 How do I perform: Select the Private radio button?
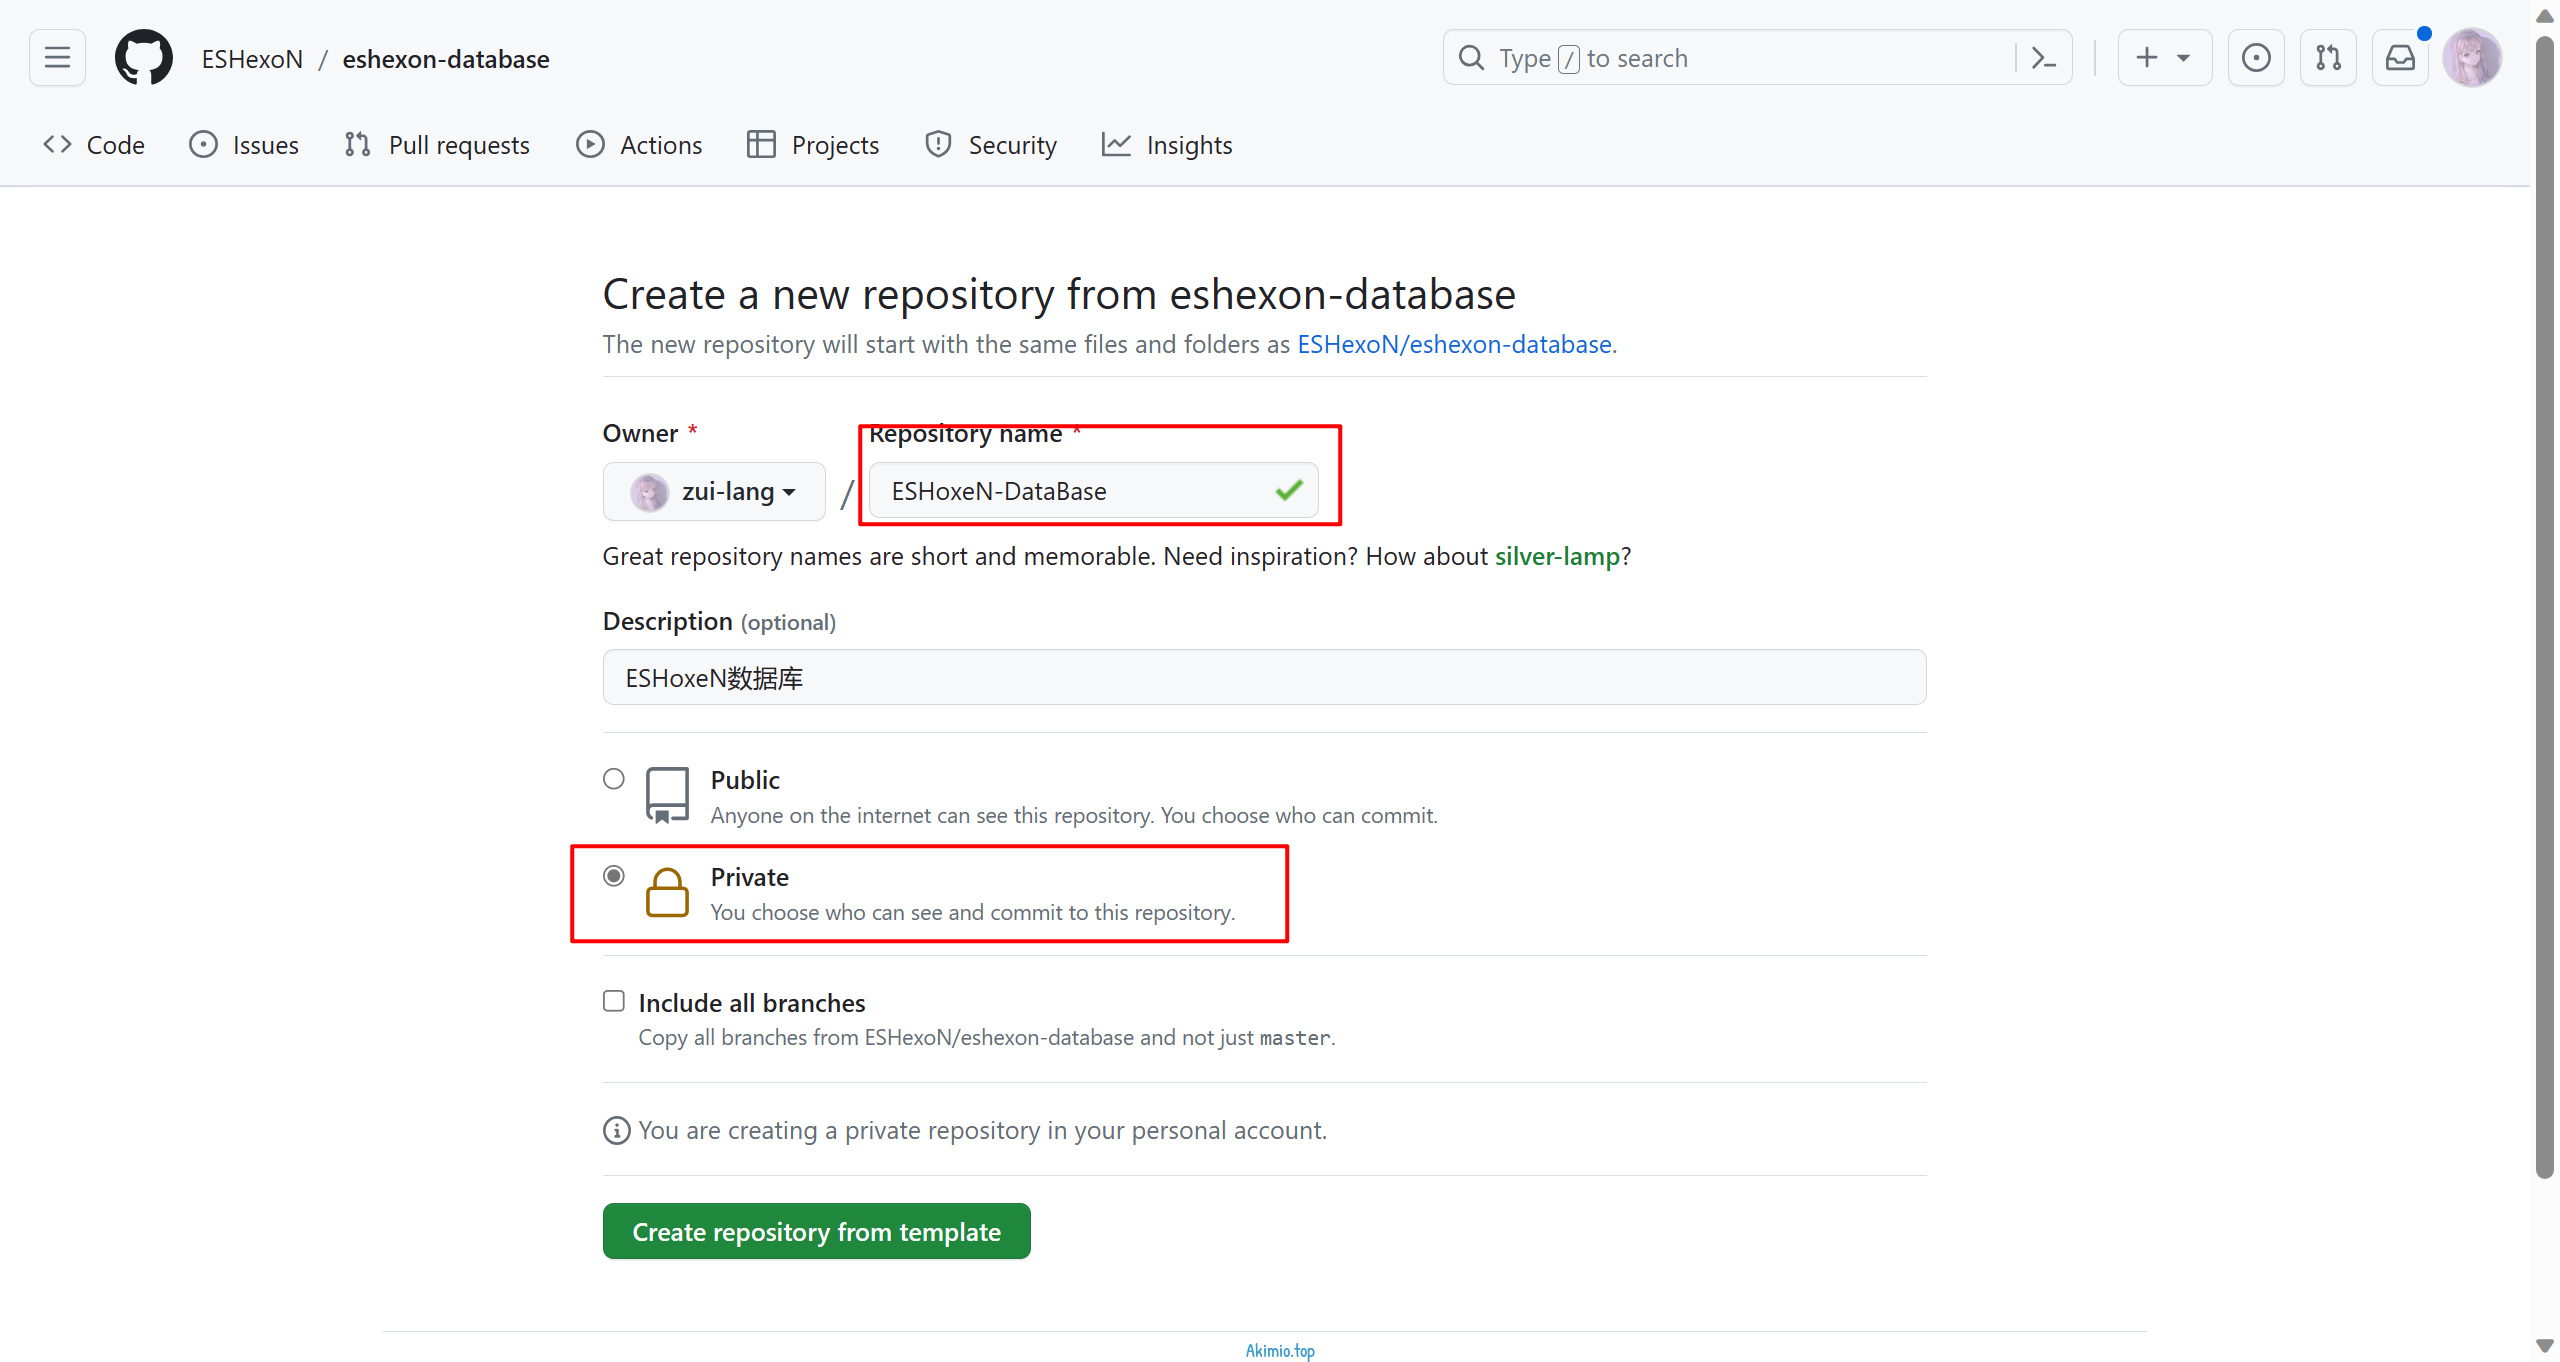[614, 875]
